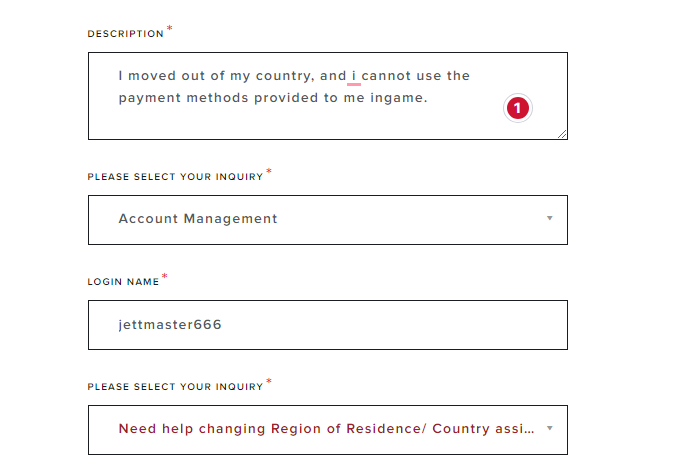The width and height of the screenshot is (681, 468).
Task: Open the Need help changing Region selector
Action: [328, 430]
